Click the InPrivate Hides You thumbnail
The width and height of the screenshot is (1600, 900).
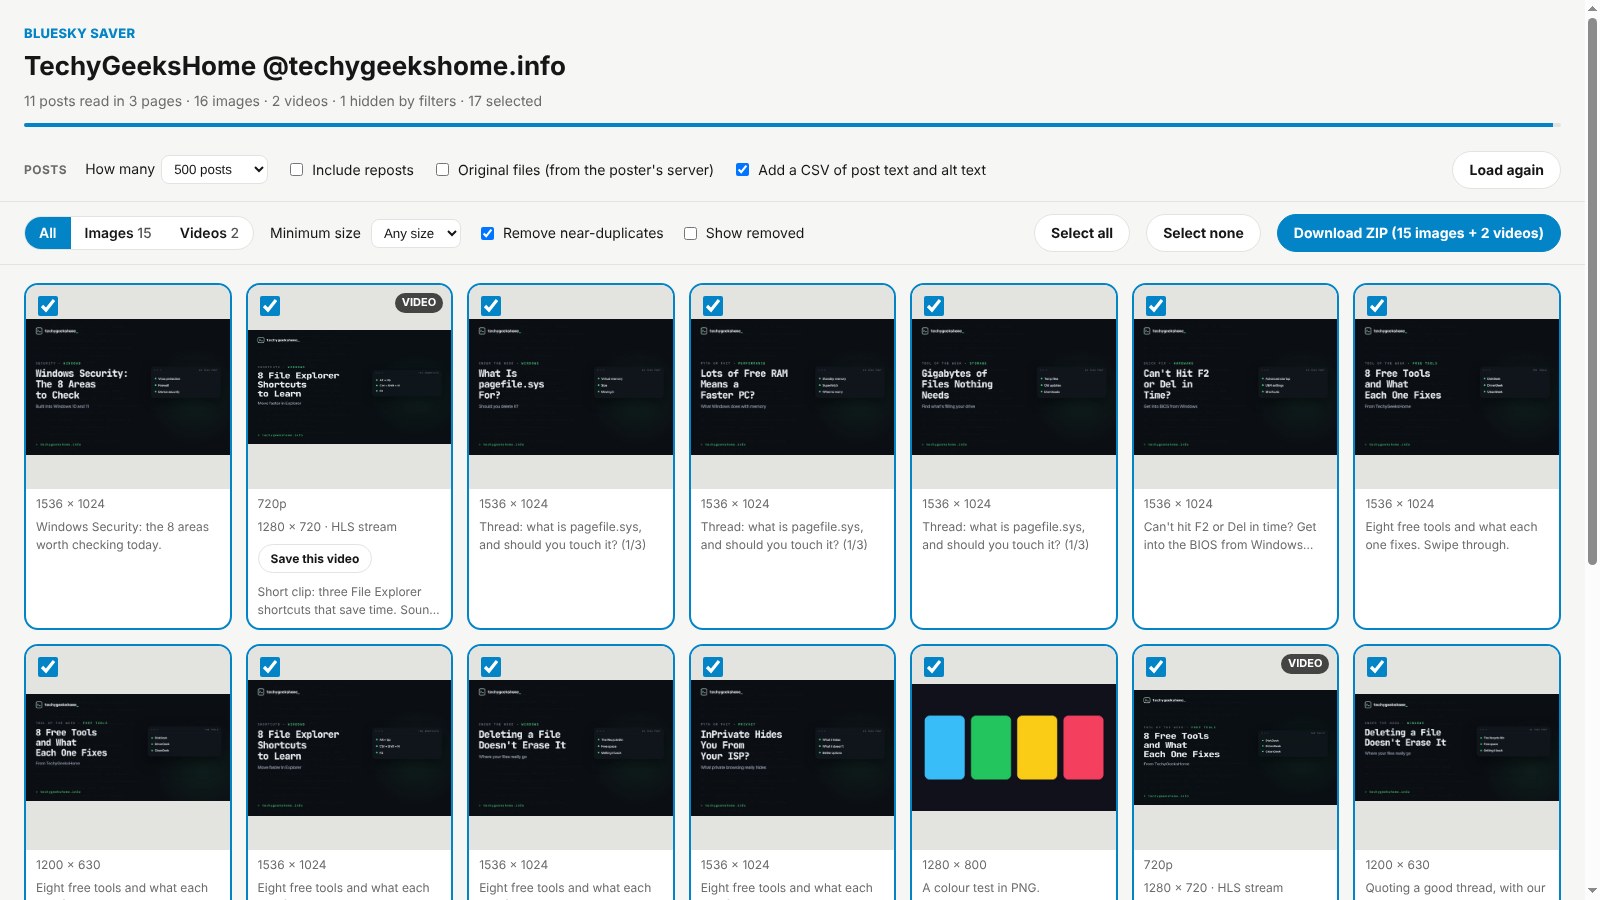792,748
